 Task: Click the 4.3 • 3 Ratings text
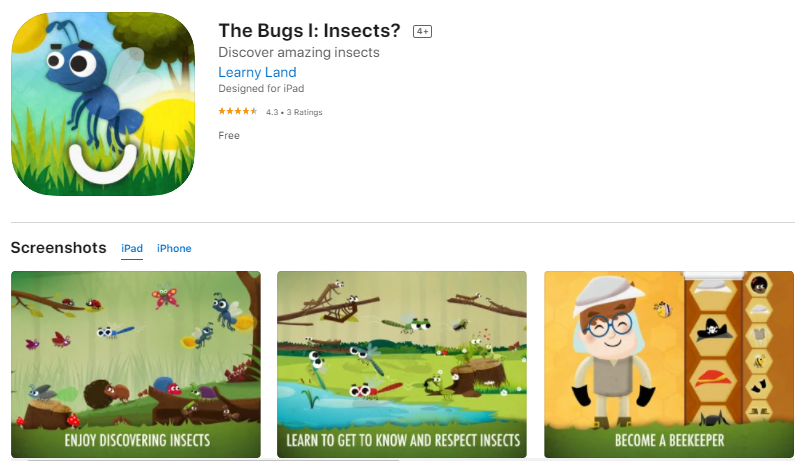pyautogui.click(x=294, y=112)
